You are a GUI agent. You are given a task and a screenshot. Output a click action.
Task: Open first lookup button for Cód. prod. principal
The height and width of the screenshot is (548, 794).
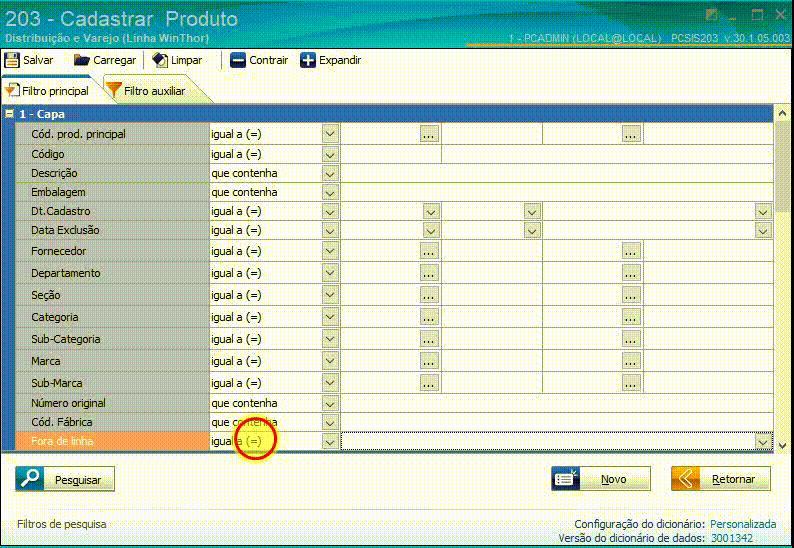point(429,134)
